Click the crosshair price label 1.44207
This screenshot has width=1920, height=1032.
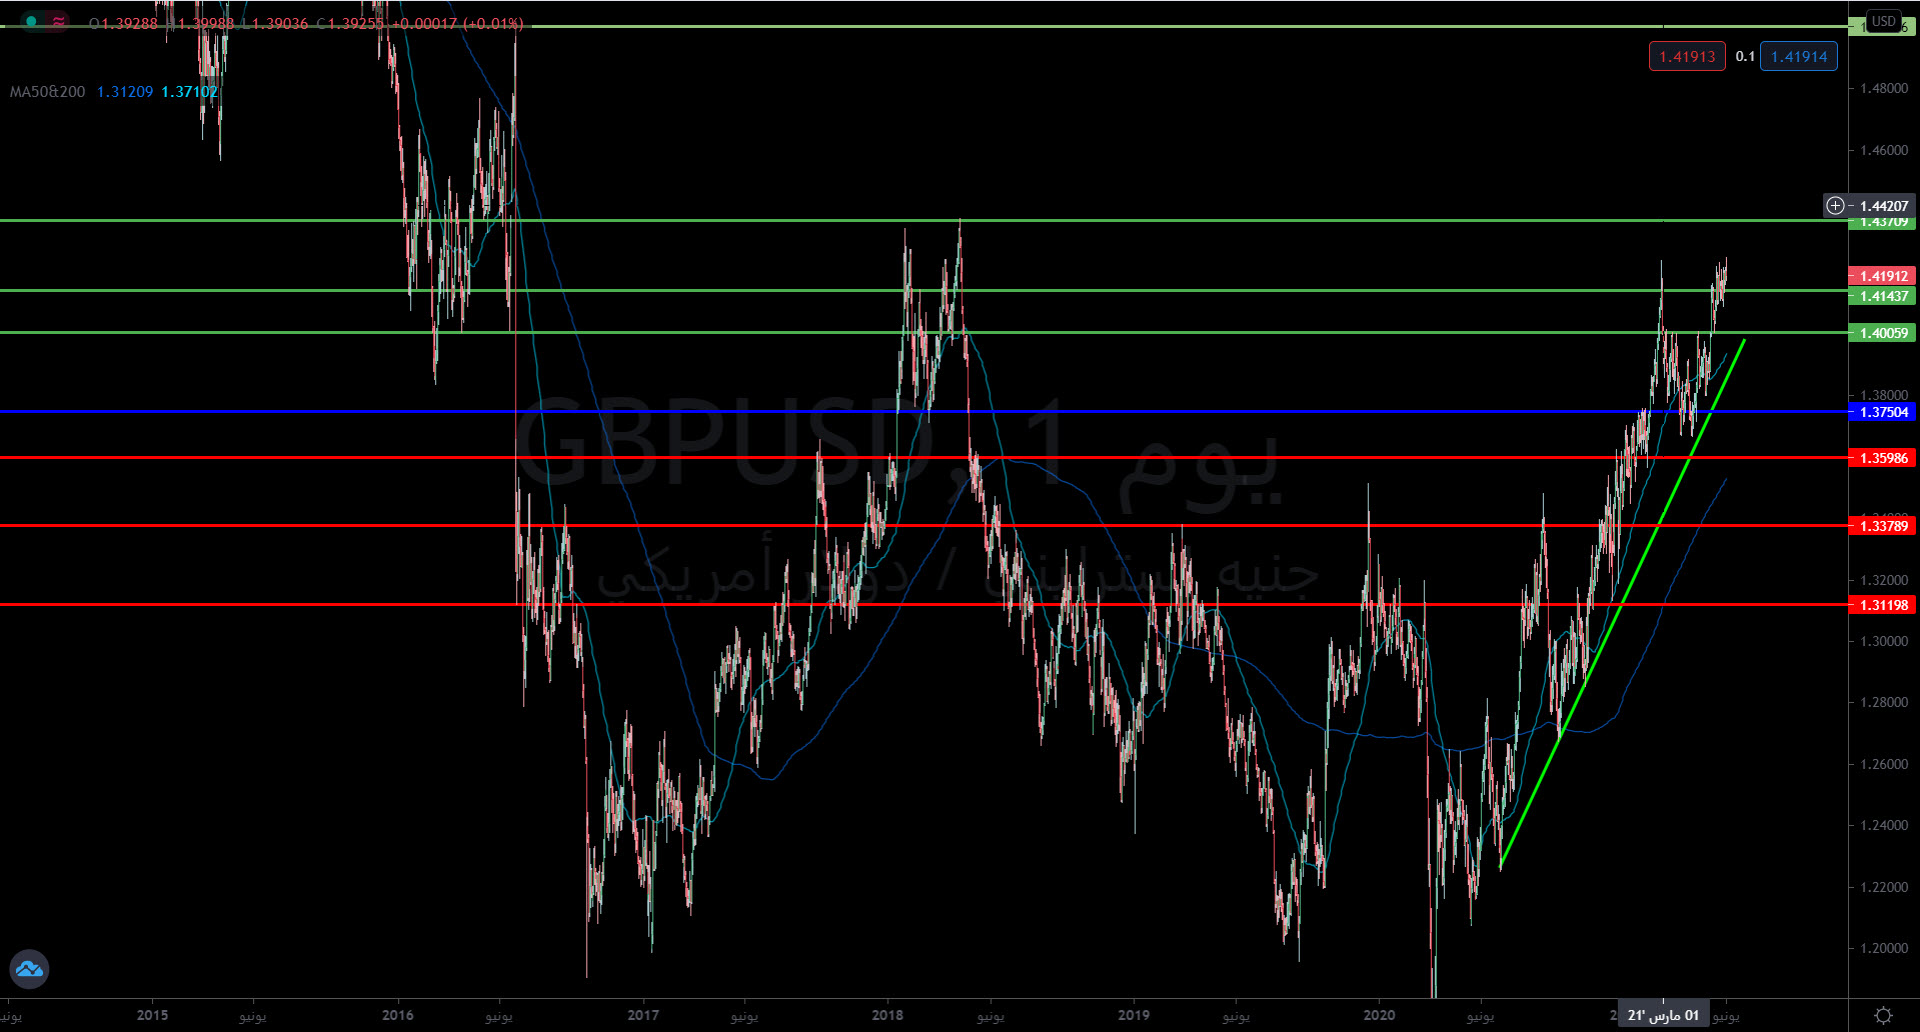1884,206
